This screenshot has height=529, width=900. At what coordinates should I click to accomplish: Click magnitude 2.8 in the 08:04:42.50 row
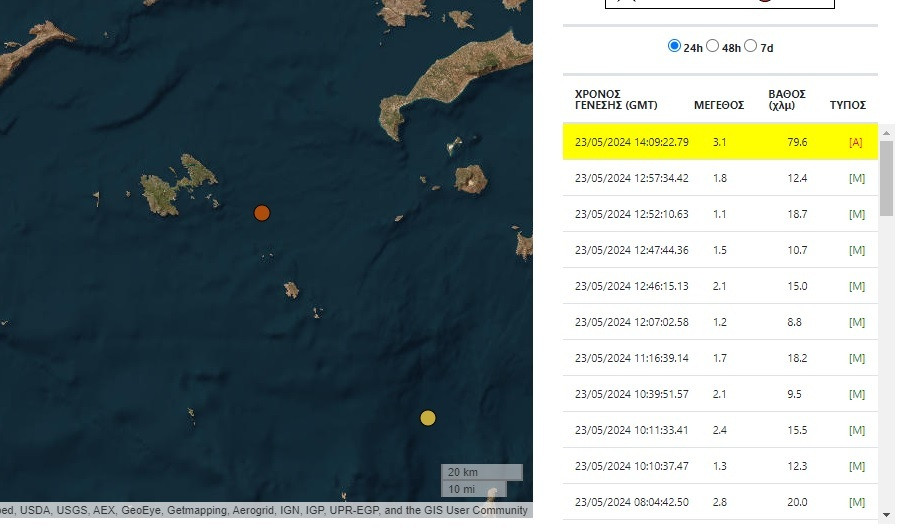click(x=719, y=502)
